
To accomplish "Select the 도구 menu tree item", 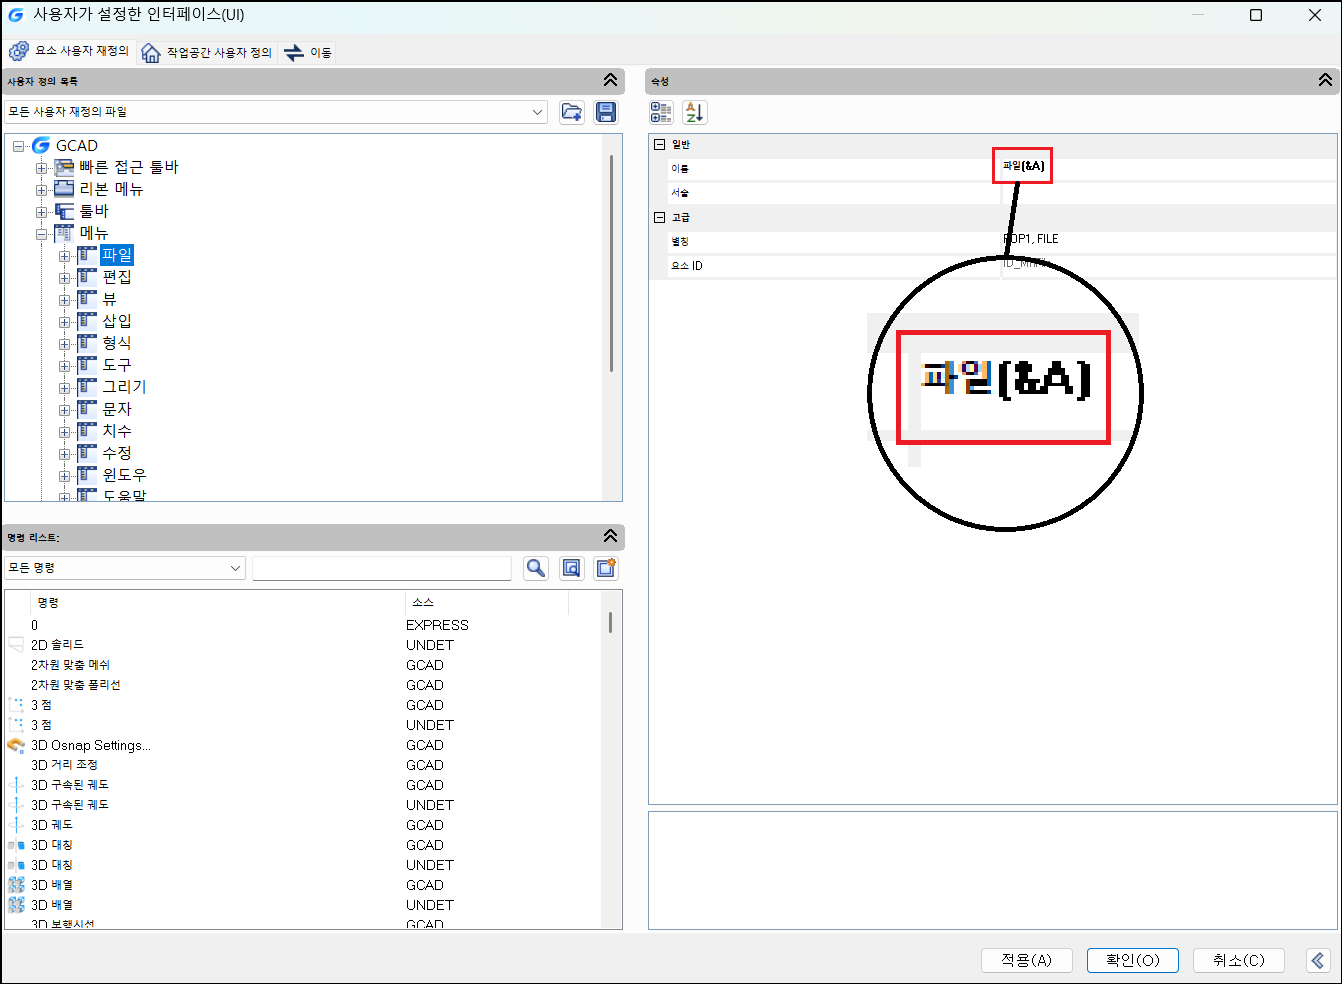I will (117, 365).
